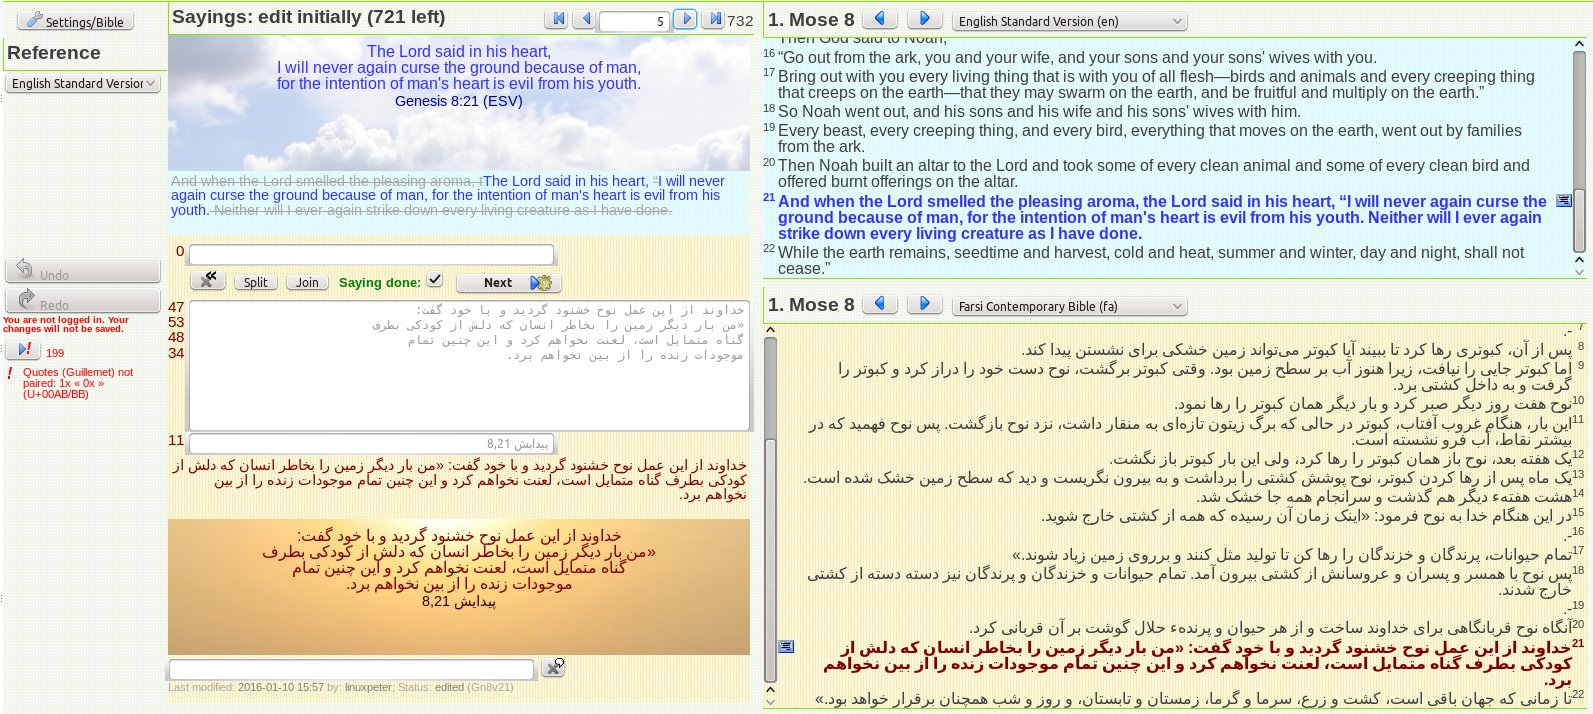This screenshot has width=1593, height=714.
Task: Click the Next button with gear
Action: 509,283
